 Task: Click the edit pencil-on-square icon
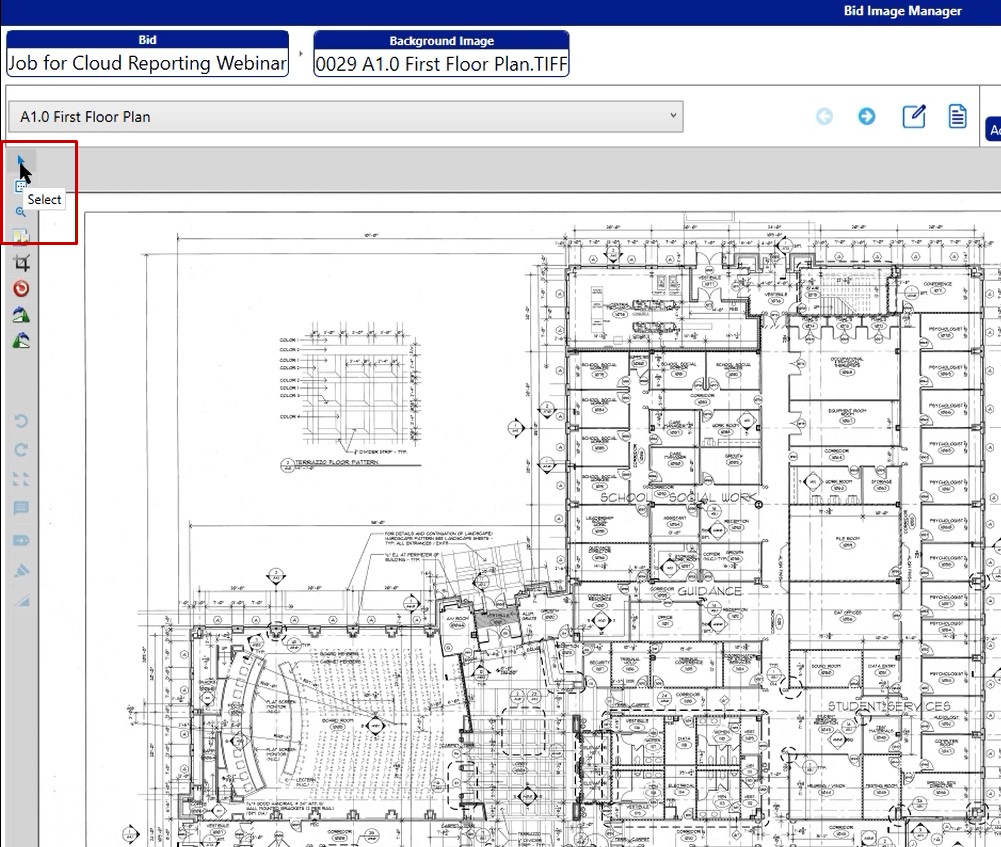[x=913, y=116]
